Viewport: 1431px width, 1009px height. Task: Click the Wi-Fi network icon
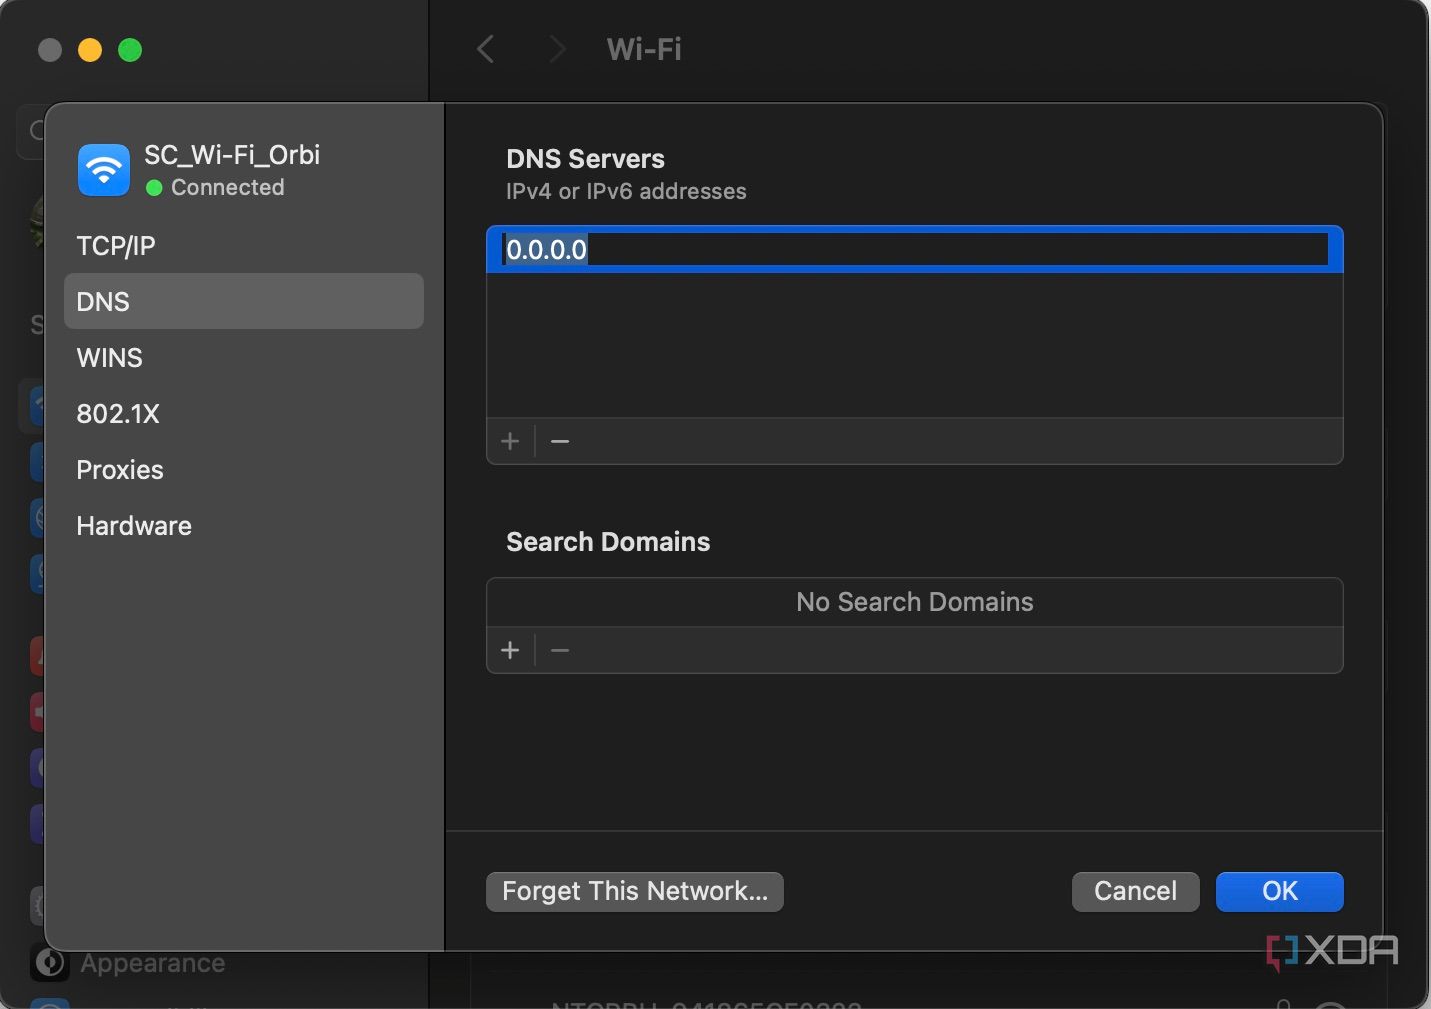tap(104, 170)
